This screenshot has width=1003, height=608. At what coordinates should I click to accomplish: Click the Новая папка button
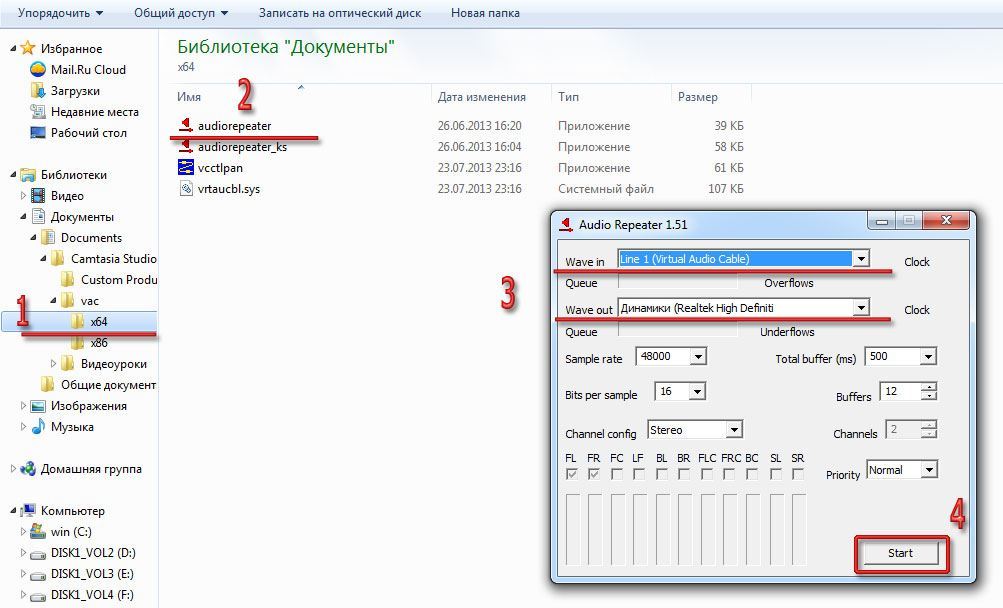pos(485,13)
